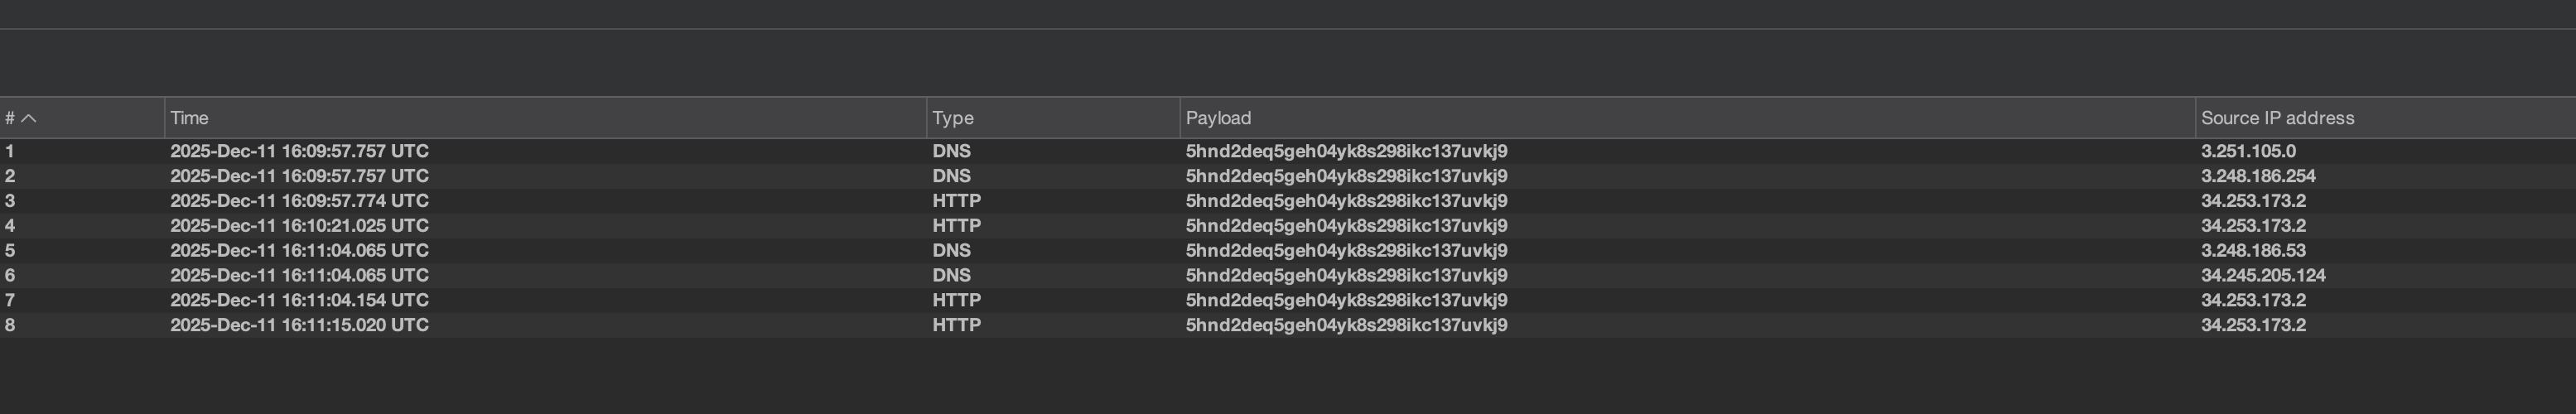Viewport: 2576px width, 414px height.
Task: Click the payload cell in row 6
Action: [x=1346, y=275]
